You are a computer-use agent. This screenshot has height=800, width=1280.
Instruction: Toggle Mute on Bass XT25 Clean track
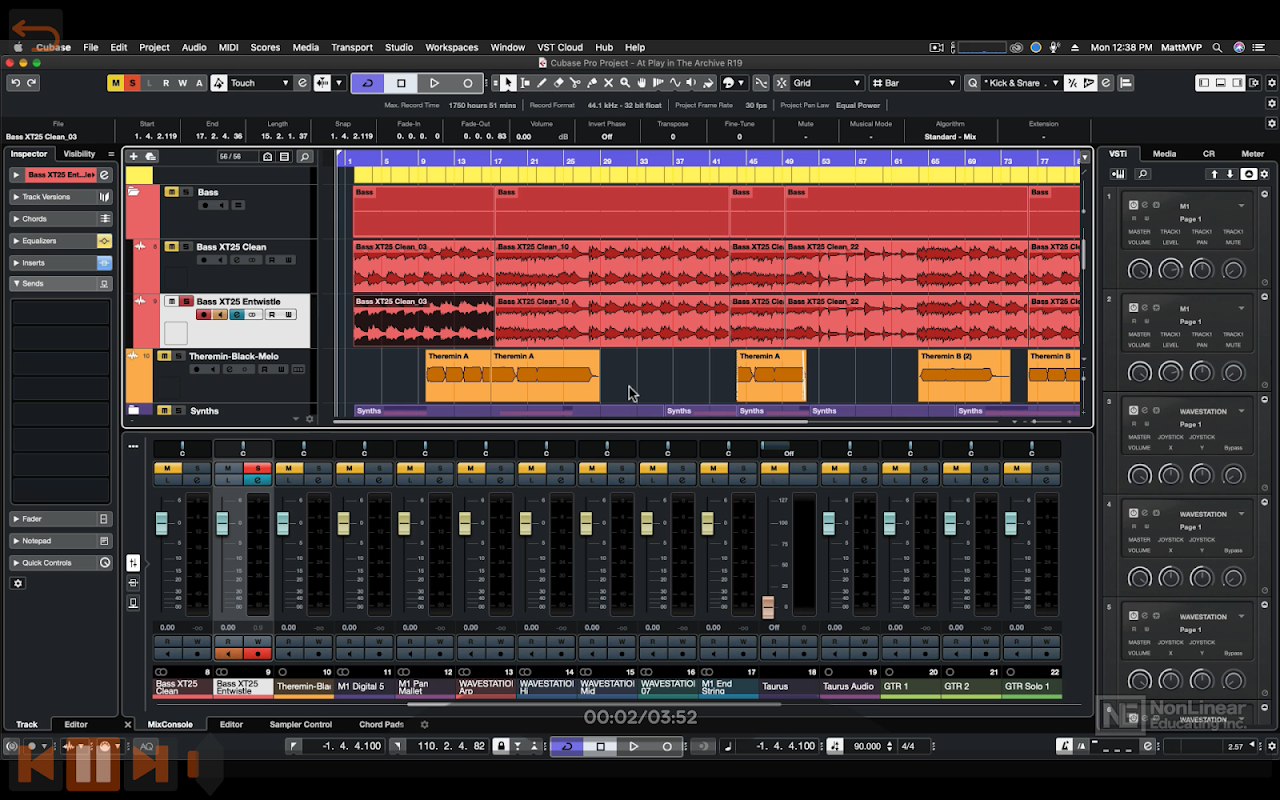[x=171, y=247]
